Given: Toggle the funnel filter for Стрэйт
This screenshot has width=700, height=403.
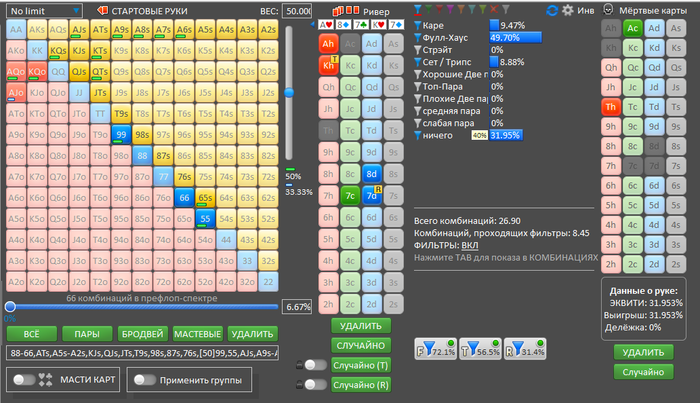Looking at the screenshot, I should click(418, 50).
